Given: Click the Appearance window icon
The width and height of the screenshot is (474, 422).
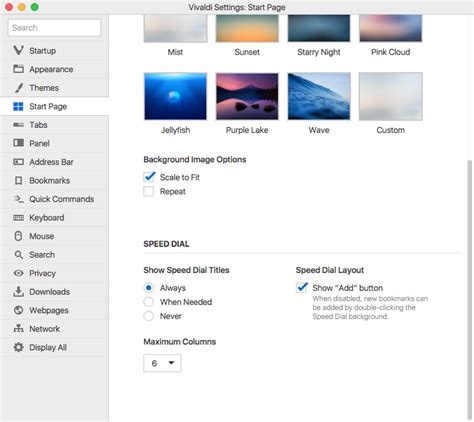Looking at the screenshot, I should click(x=18, y=69).
